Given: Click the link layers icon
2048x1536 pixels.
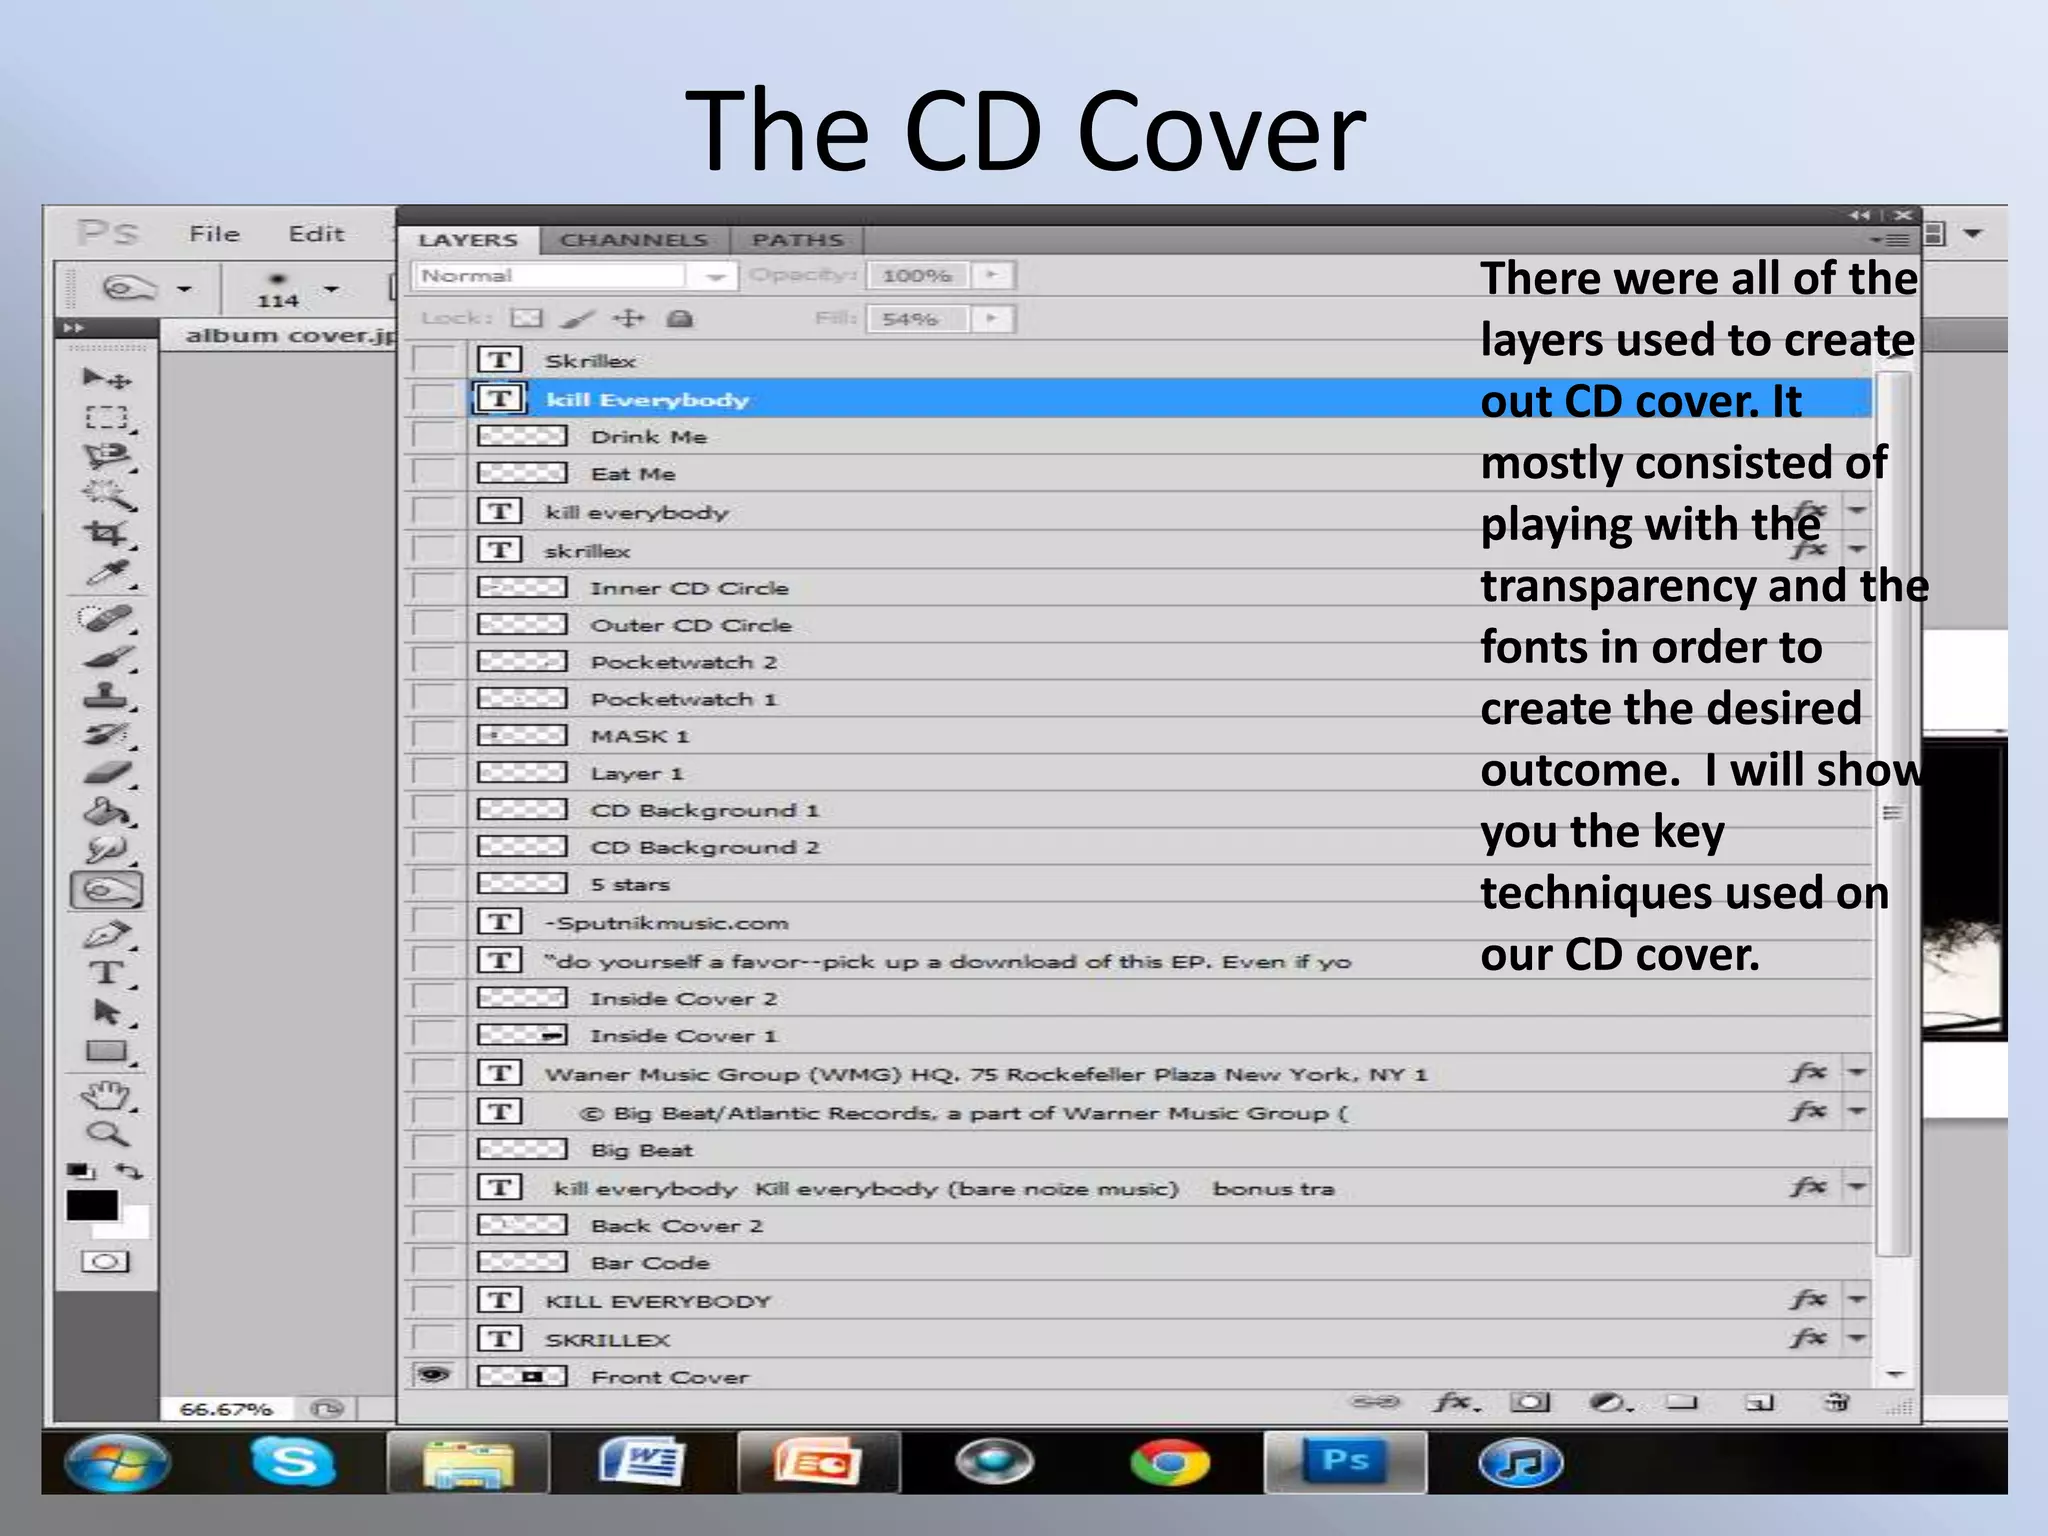Looking at the screenshot, I should (x=1376, y=1402).
